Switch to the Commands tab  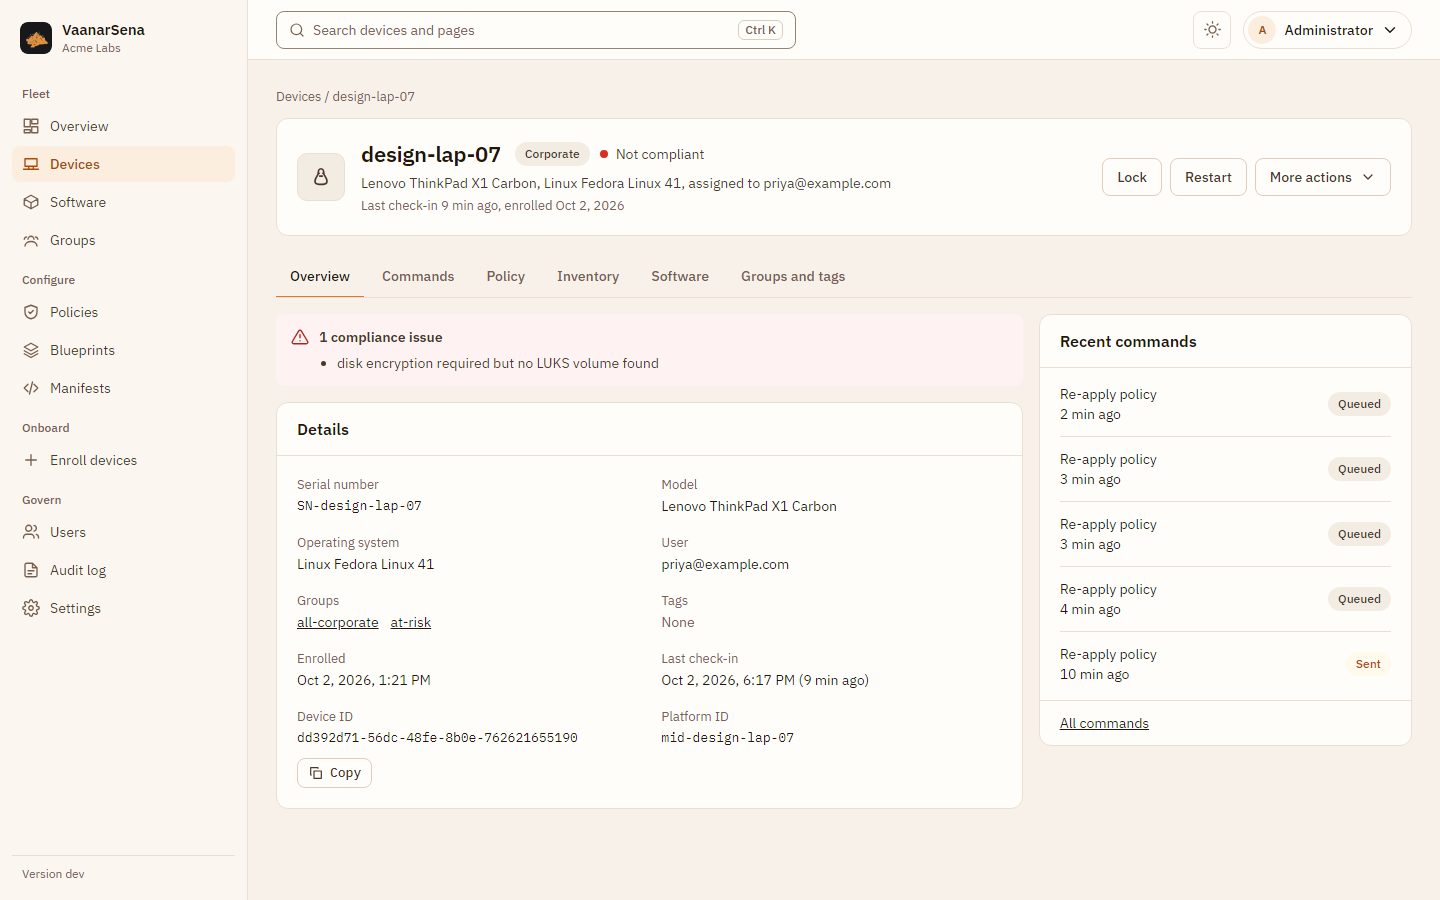[418, 276]
